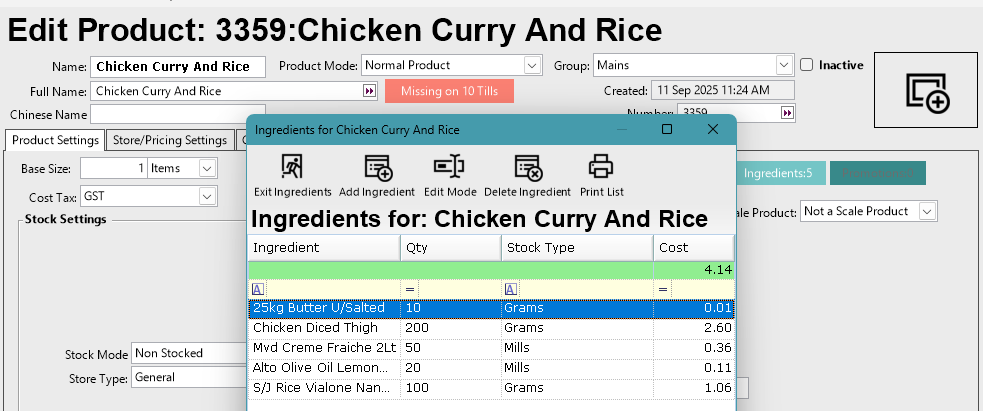Click the add image icon box
The image size is (983, 411).
coord(926,90)
